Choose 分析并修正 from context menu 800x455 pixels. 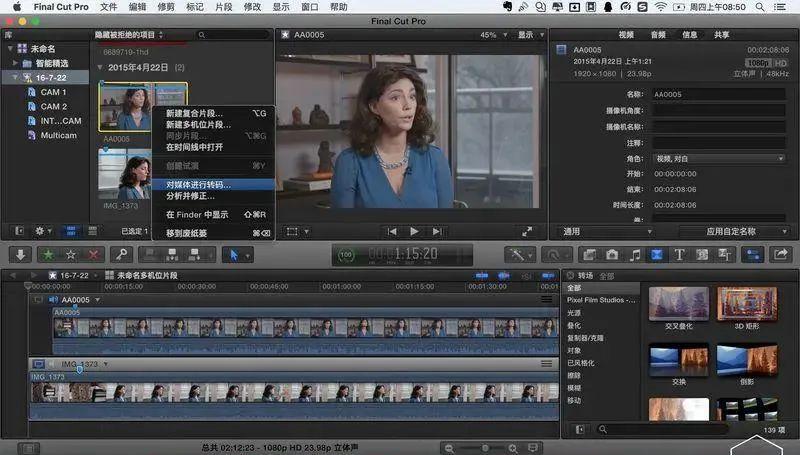pos(213,196)
